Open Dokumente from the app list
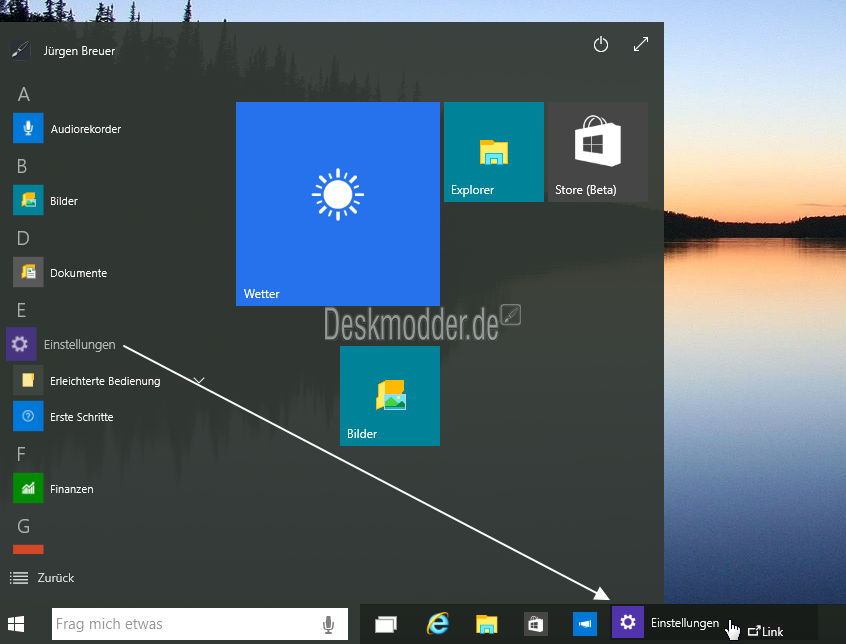 (x=60, y=273)
